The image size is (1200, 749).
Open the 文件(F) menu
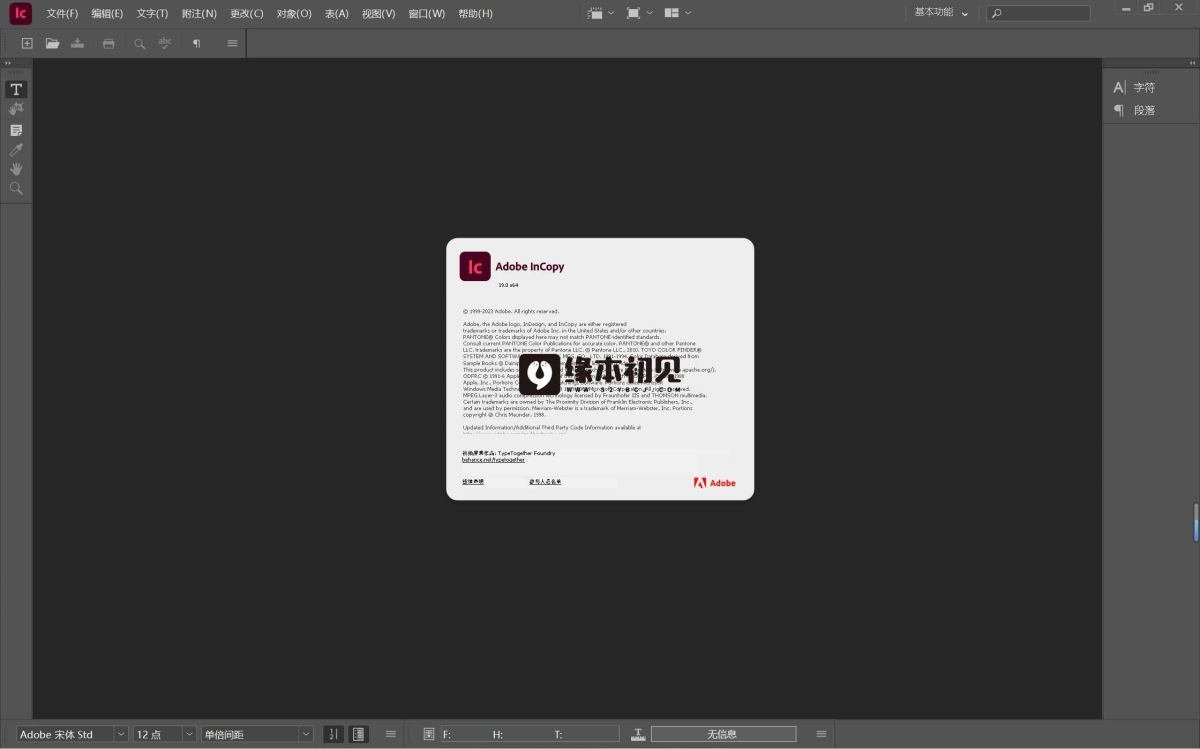point(62,13)
